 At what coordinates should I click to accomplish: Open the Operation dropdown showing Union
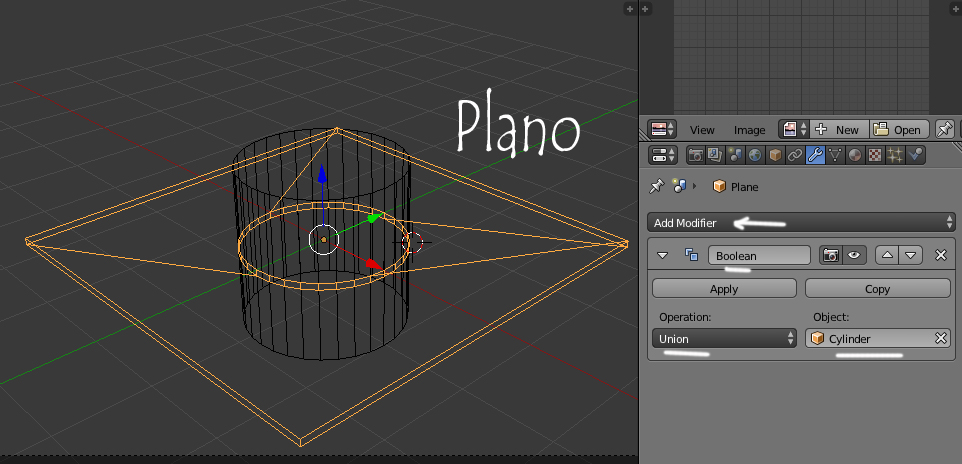(724, 338)
